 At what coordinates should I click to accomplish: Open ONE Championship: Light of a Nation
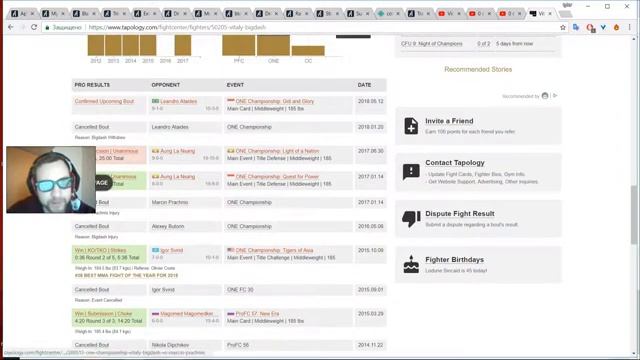277,151
